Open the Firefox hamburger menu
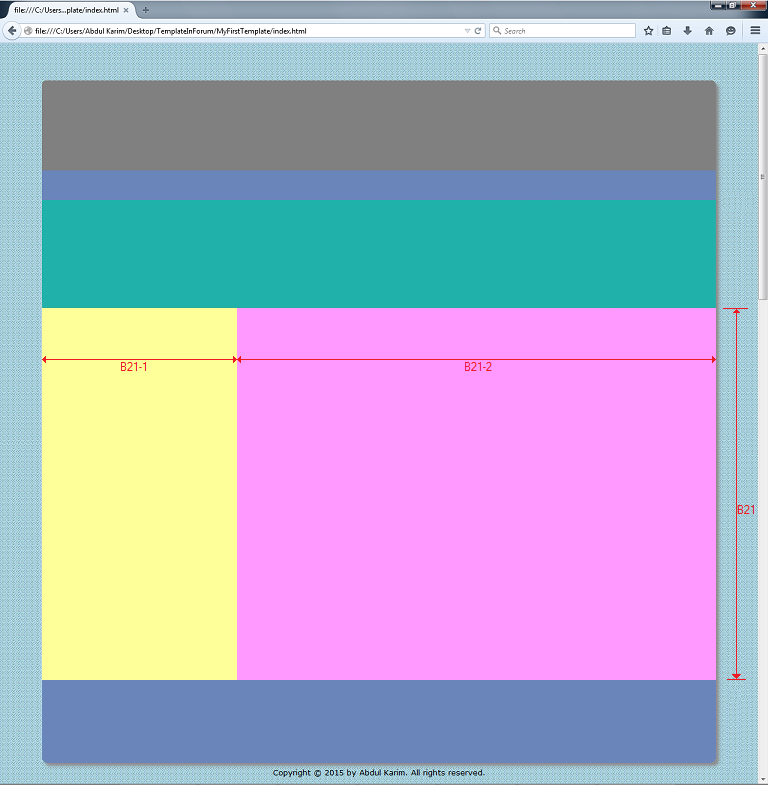This screenshot has height=785, width=768. [755, 31]
